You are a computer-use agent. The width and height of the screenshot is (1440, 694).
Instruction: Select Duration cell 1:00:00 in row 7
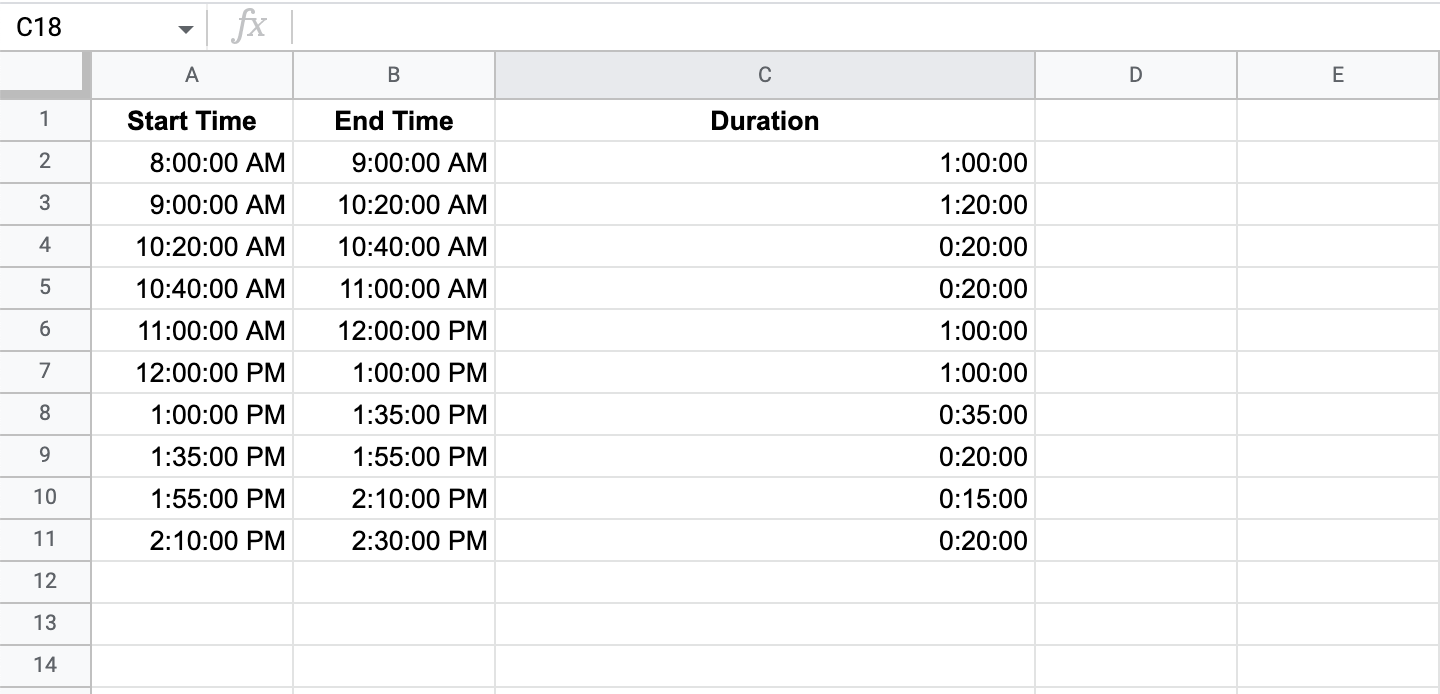point(765,372)
